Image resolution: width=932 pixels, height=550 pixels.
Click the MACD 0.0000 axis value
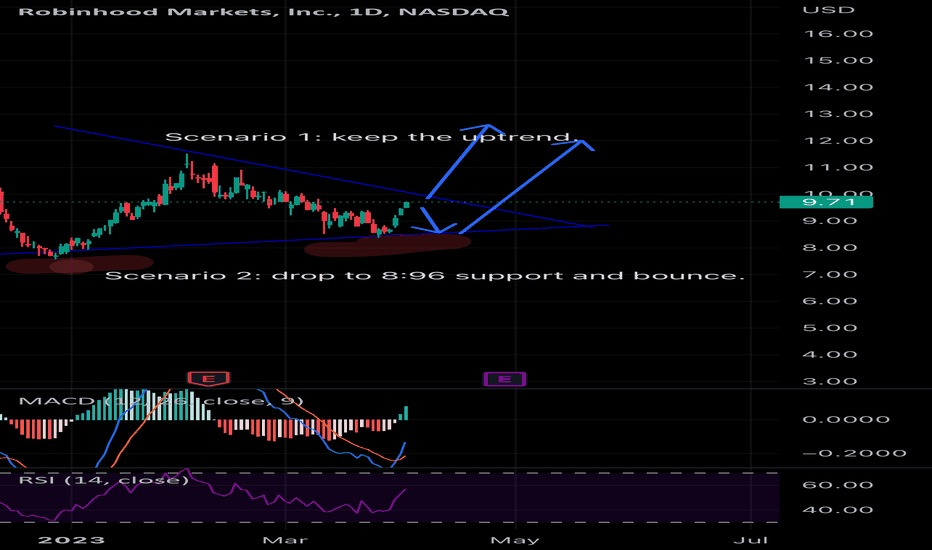pyautogui.click(x=846, y=420)
